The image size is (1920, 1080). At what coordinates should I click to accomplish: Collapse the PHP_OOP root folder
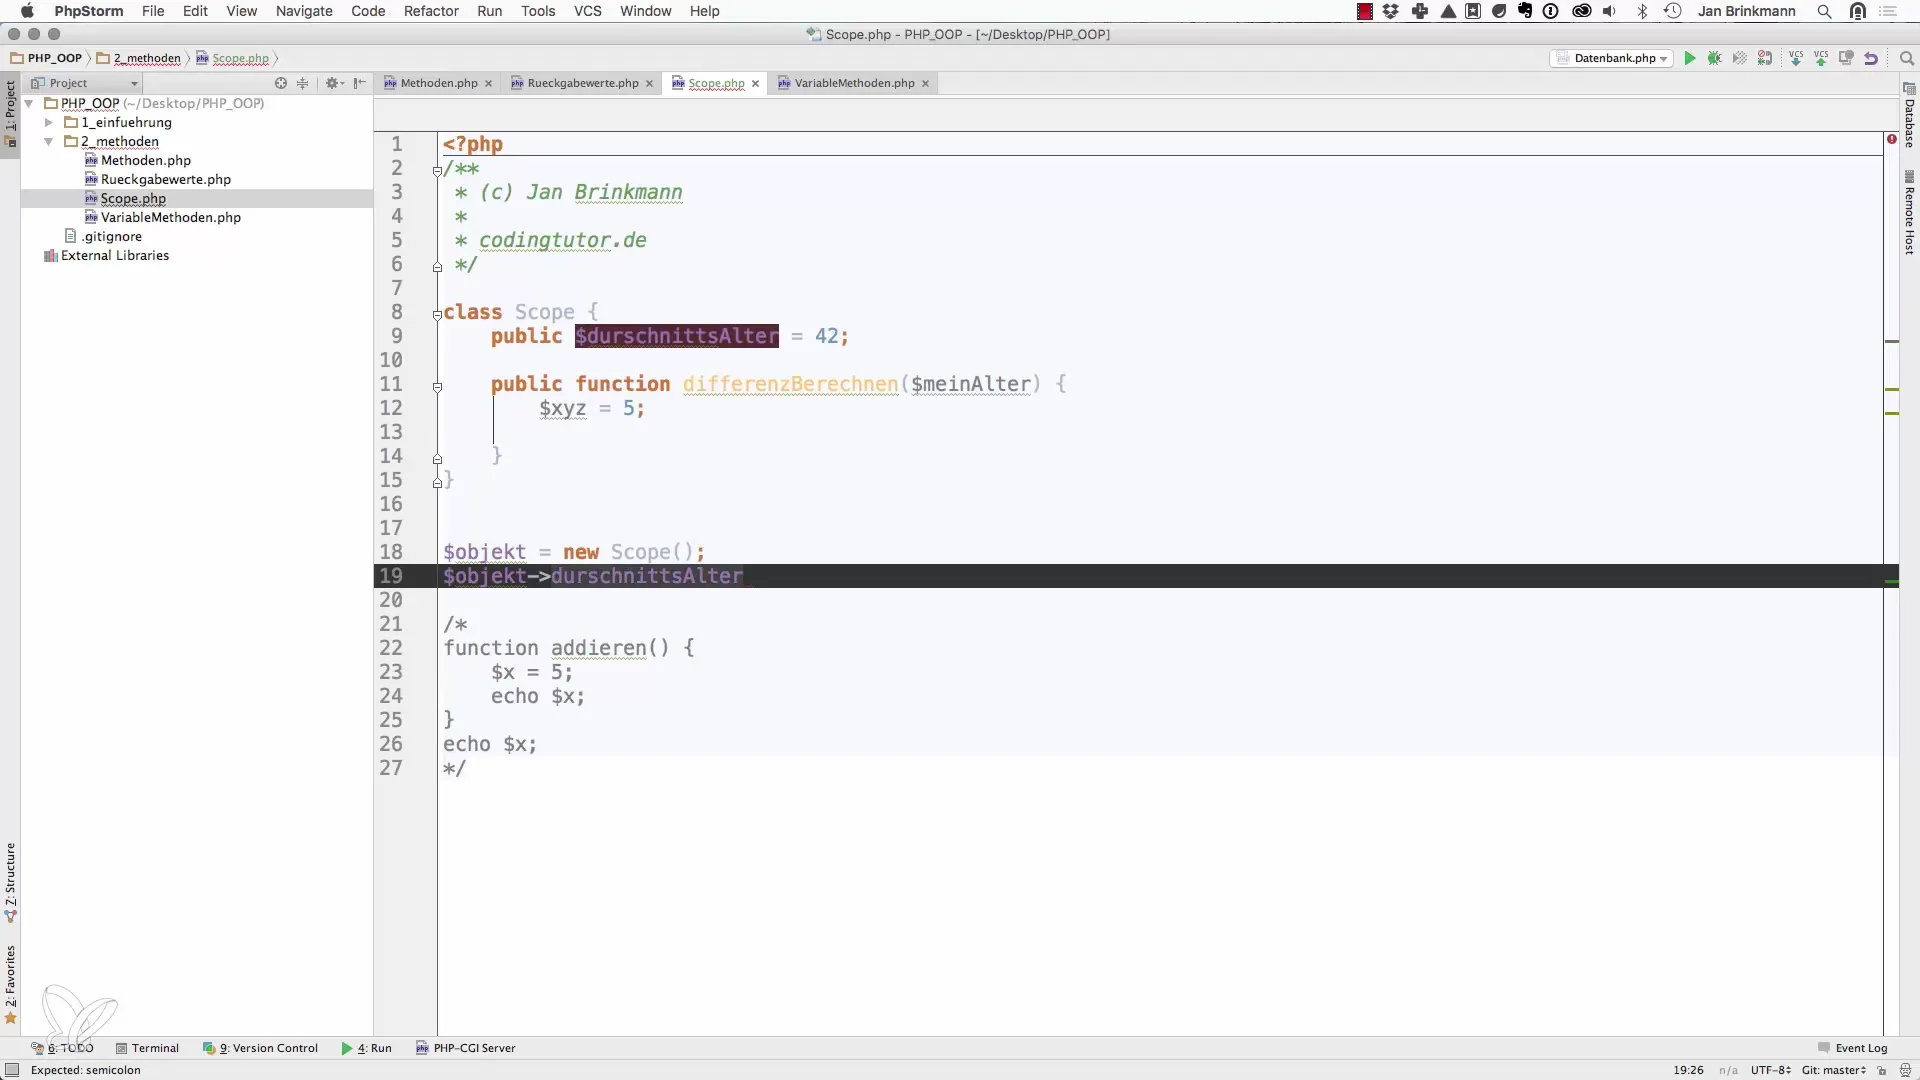click(29, 103)
